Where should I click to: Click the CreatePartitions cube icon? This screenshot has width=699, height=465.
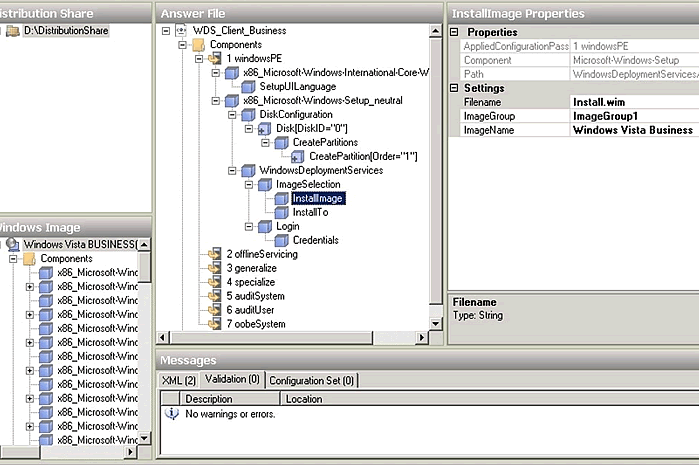(281, 142)
